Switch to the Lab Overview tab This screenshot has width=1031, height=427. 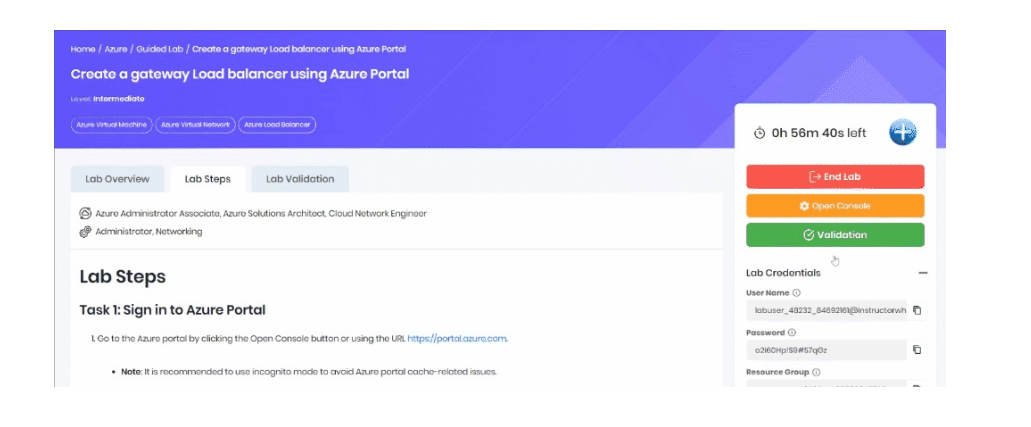click(x=117, y=179)
